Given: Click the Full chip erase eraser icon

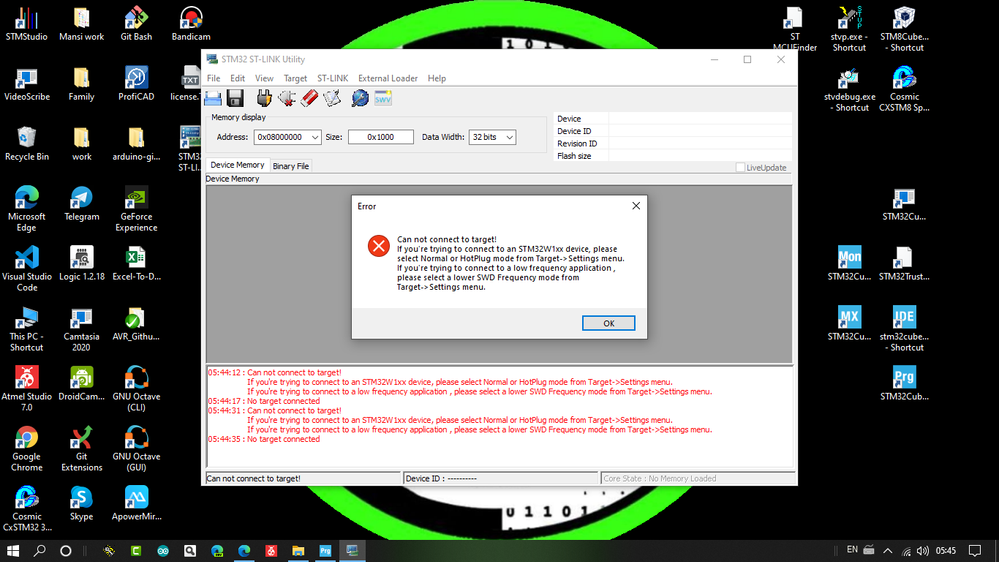Looking at the screenshot, I should coord(310,98).
